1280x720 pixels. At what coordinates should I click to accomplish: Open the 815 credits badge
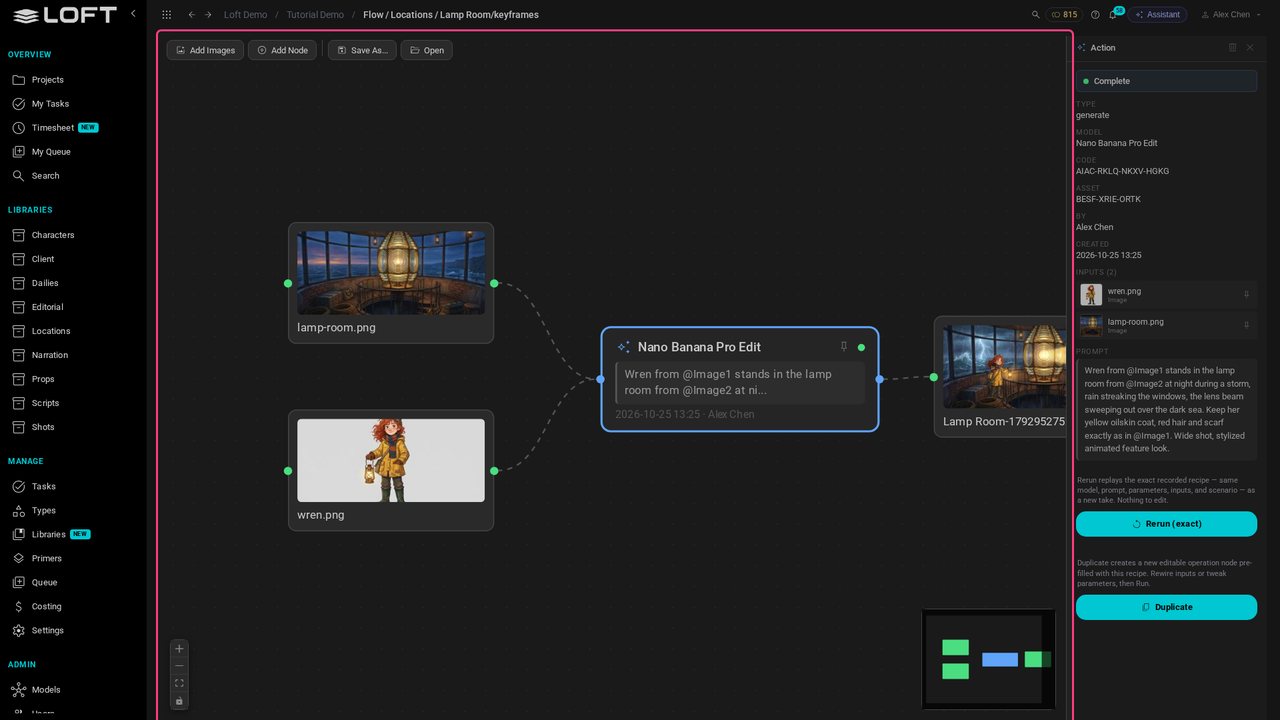click(x=1064, y=15)
